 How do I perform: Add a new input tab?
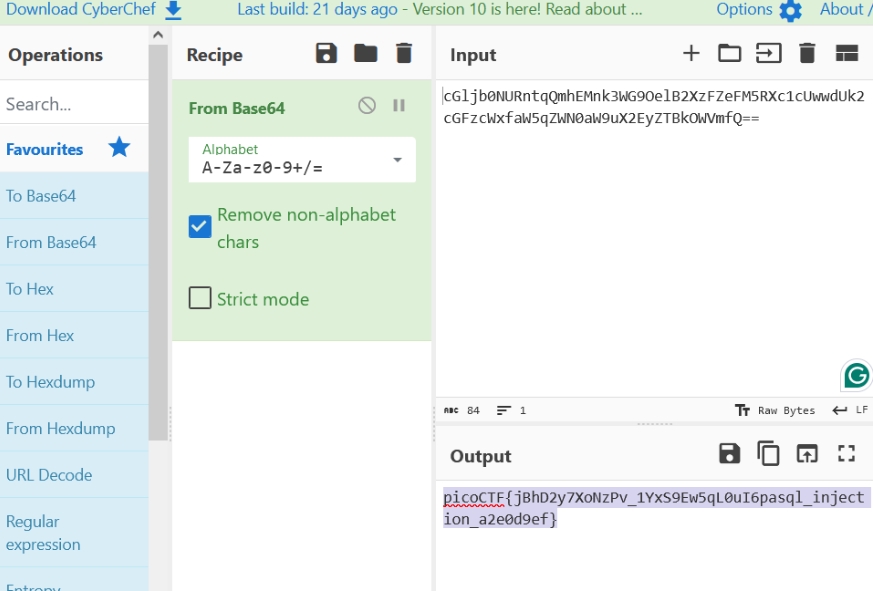(x=691, y=54)
